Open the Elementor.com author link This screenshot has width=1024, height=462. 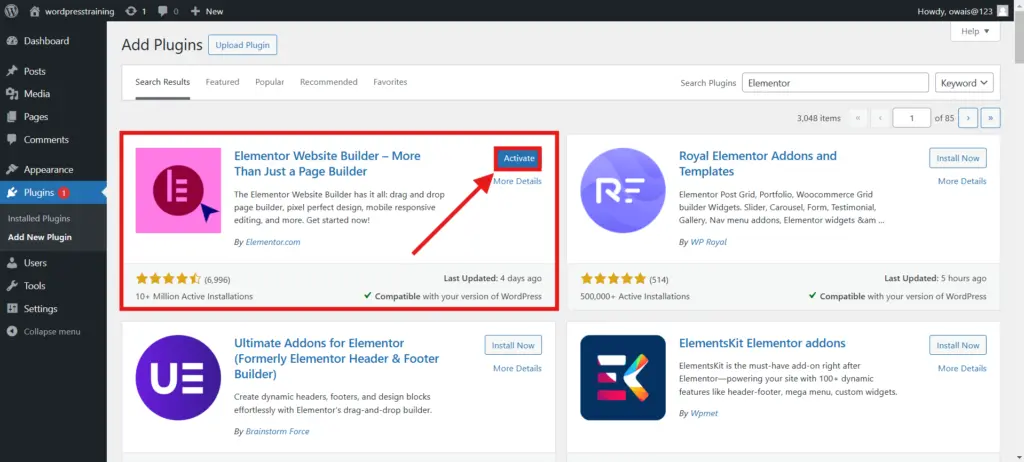273,242
